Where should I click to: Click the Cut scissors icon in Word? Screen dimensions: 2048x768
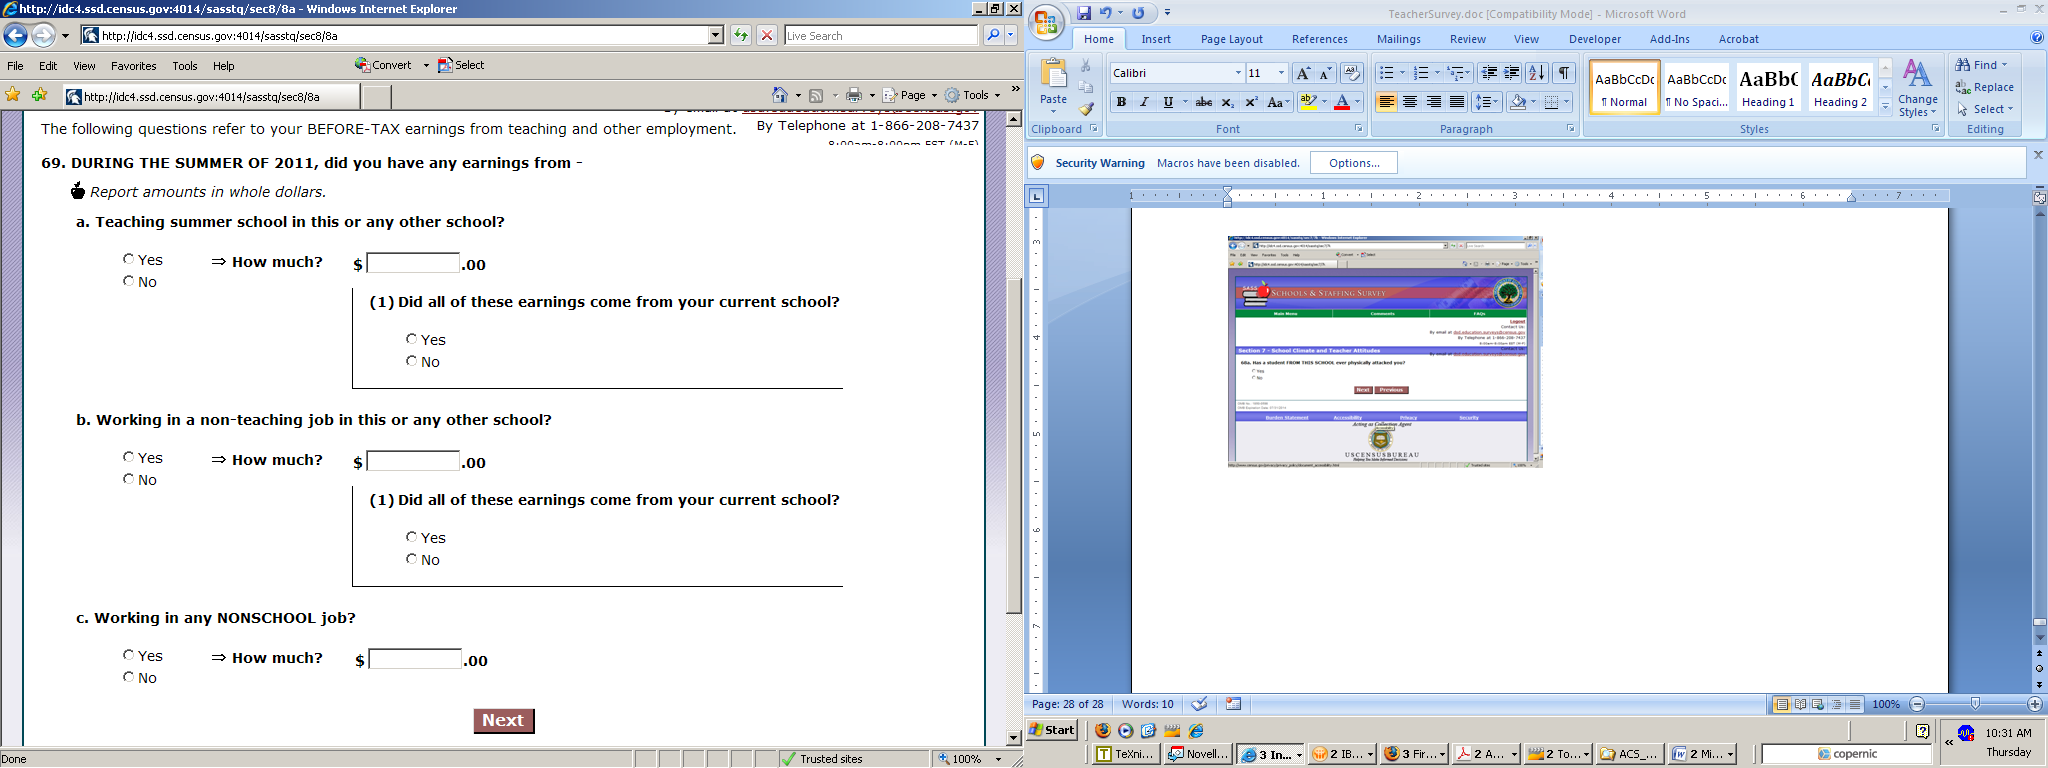pos(1086,66)
